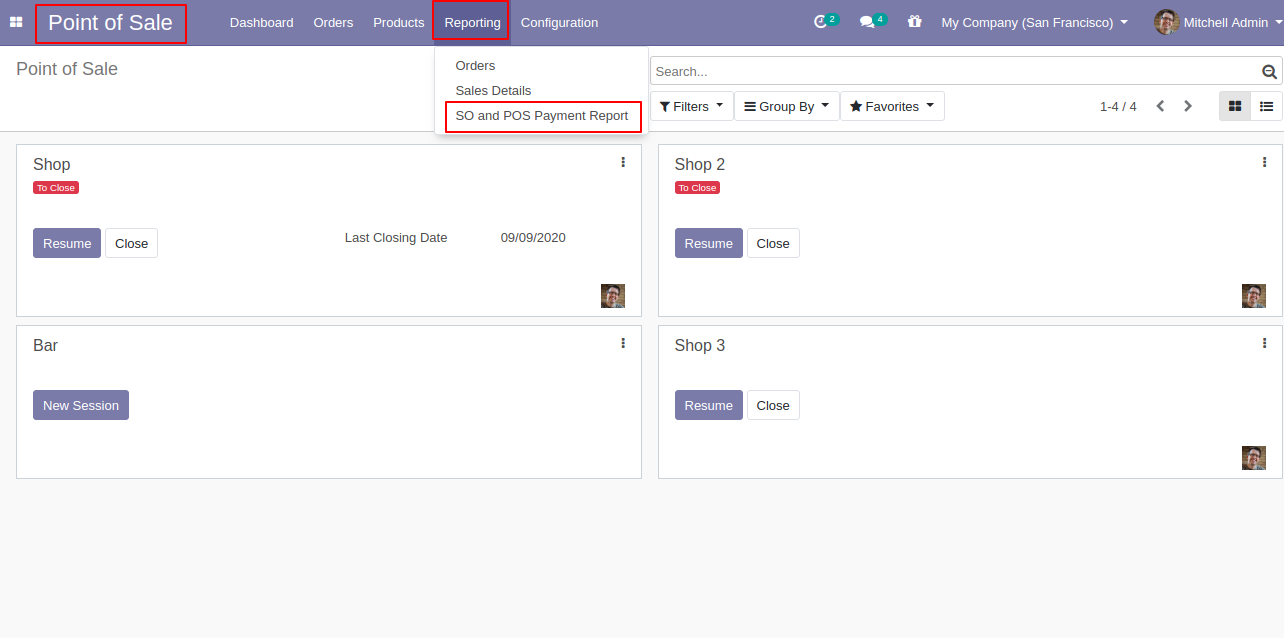
Task: Open the Shop card options menu
Action: 623,162
